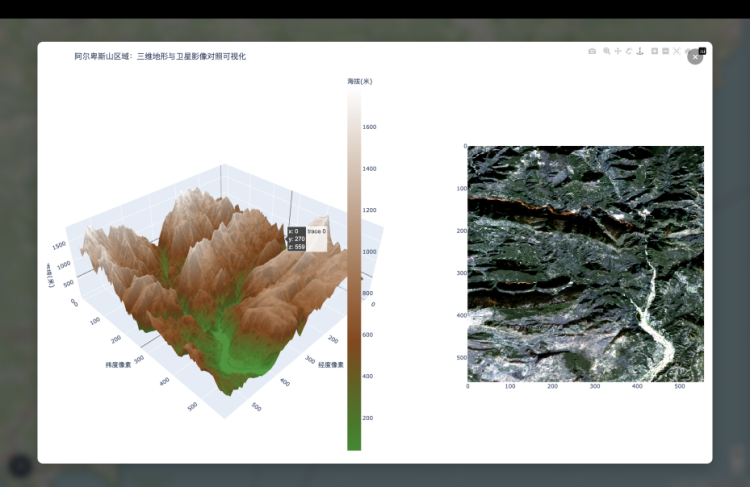This screenshot has width=750, height=487.
Task: Select the Zoom magnifier tool in modebar
Action: [x=606, y=51]
